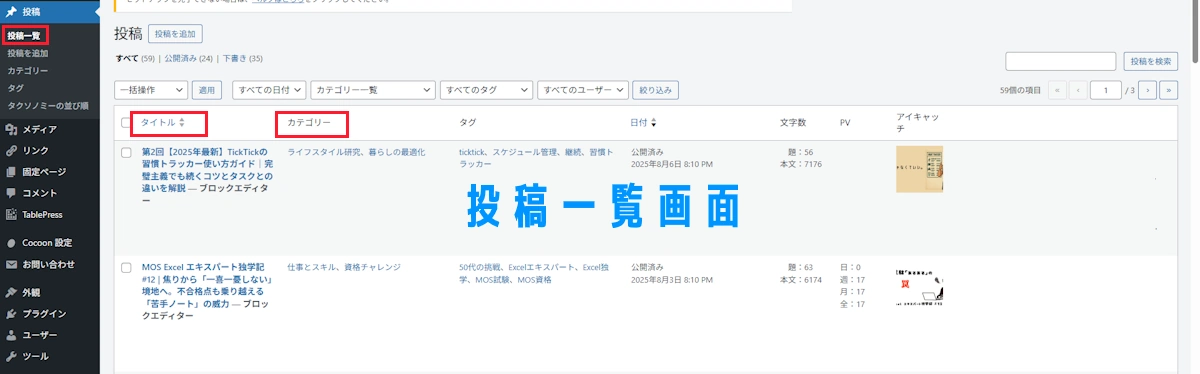The width and height of the screenshot is (1200, 374).
Task: Click the post search input field
Action: (x=1061, y=62)
